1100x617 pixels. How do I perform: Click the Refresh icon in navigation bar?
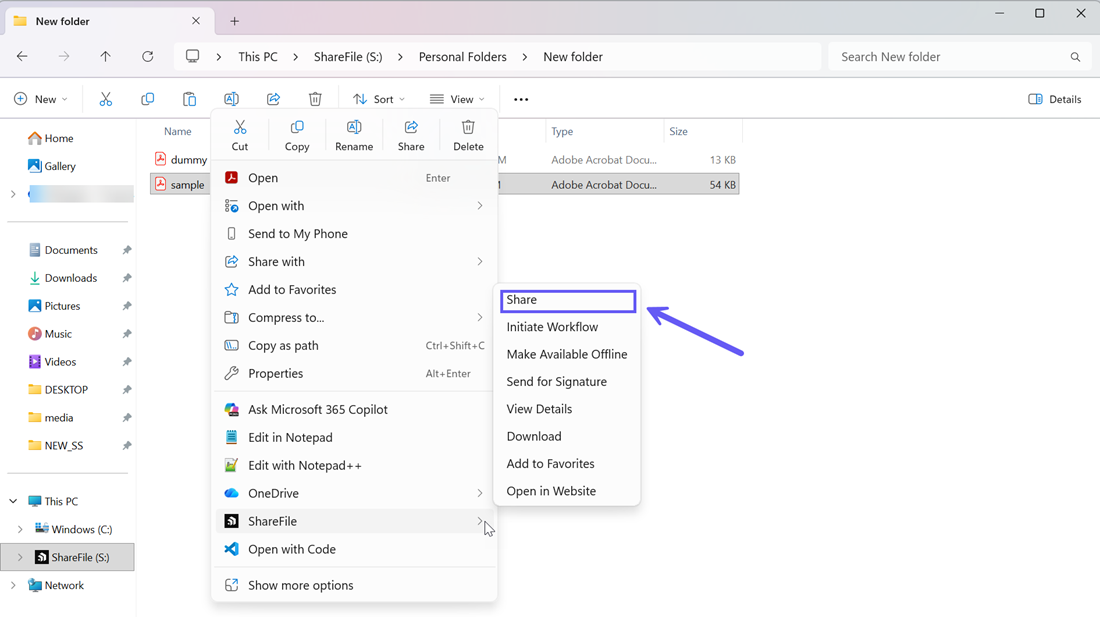coord(148,57)
